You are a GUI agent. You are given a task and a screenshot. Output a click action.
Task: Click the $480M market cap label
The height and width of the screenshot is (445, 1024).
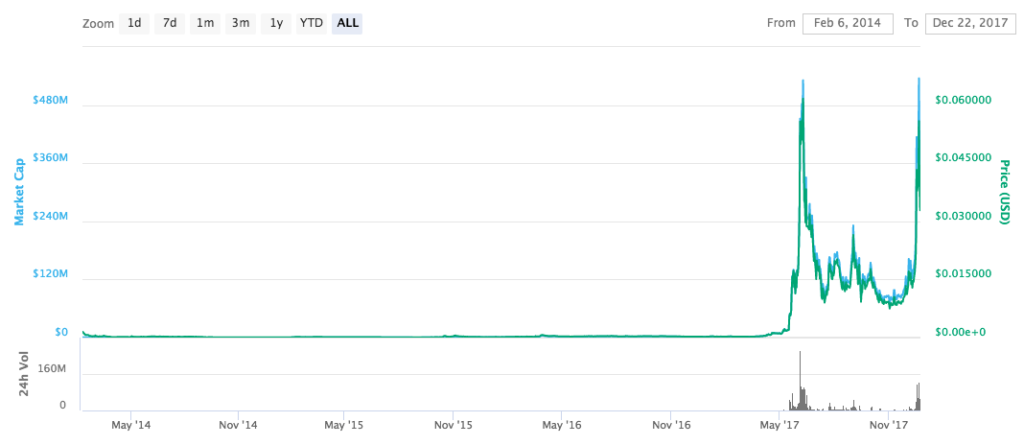coord(50,100)
